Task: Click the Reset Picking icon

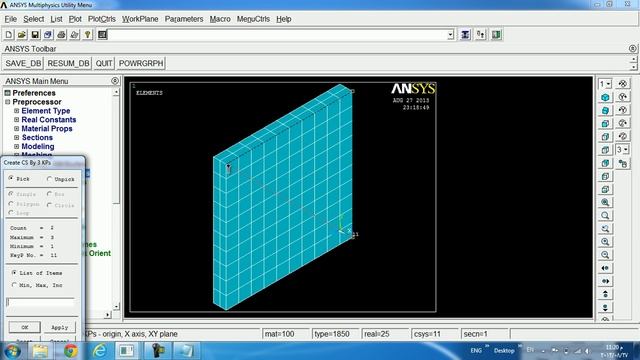Action: 480,35
